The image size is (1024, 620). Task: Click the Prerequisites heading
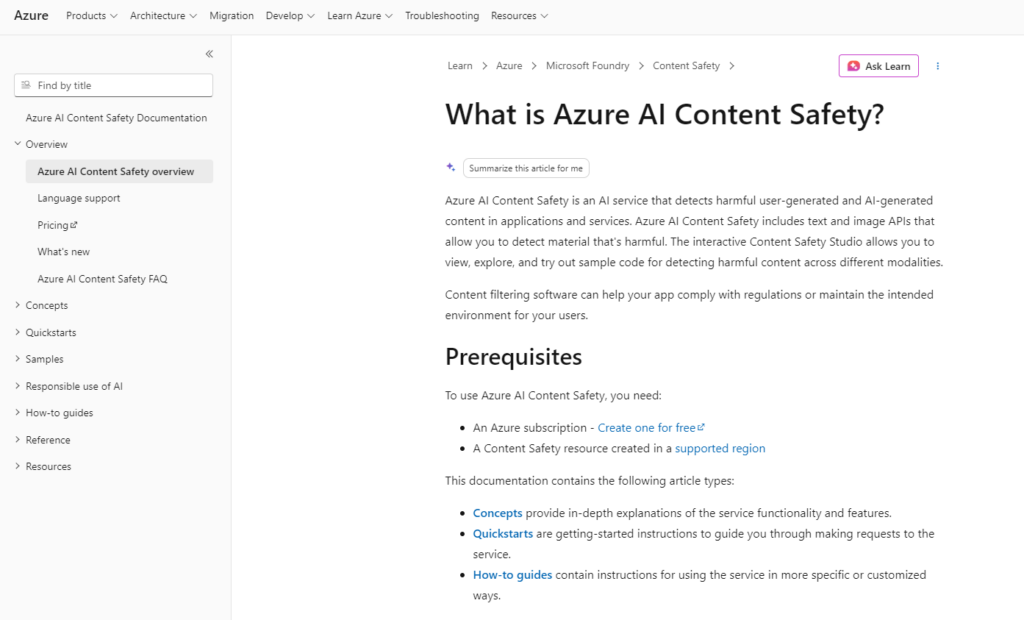(513, 357)
